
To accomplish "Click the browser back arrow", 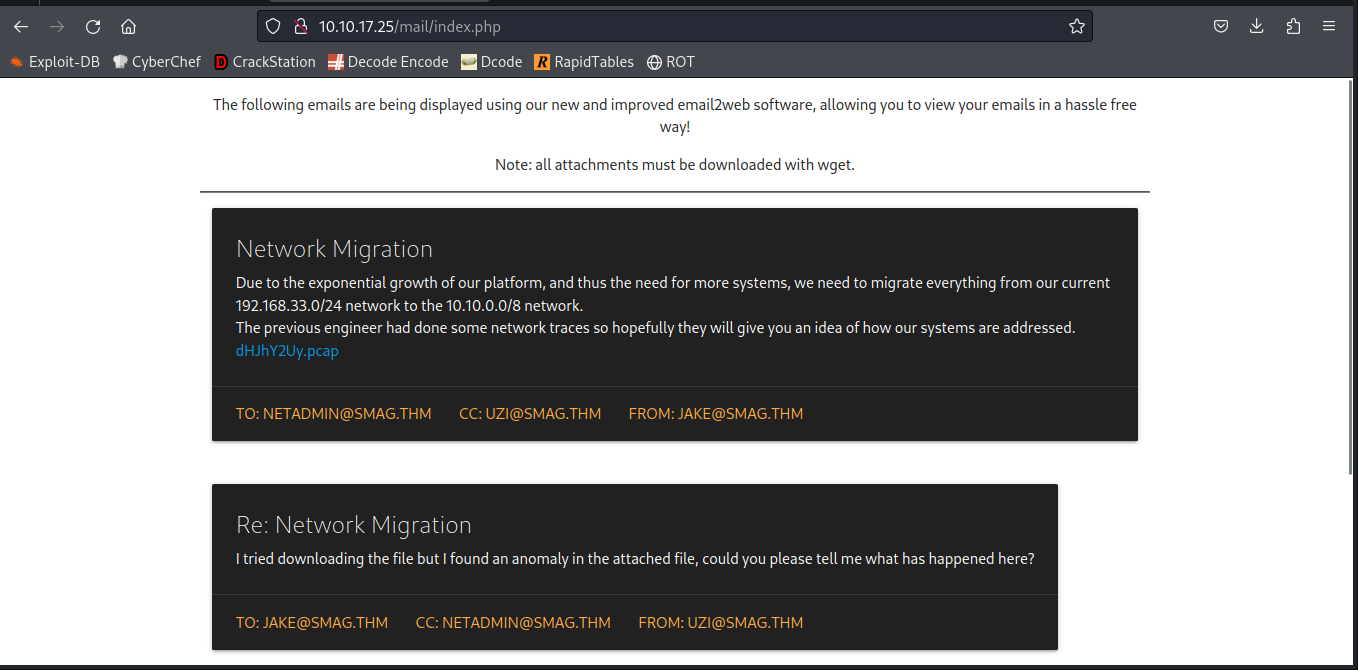I will [21, 27].
